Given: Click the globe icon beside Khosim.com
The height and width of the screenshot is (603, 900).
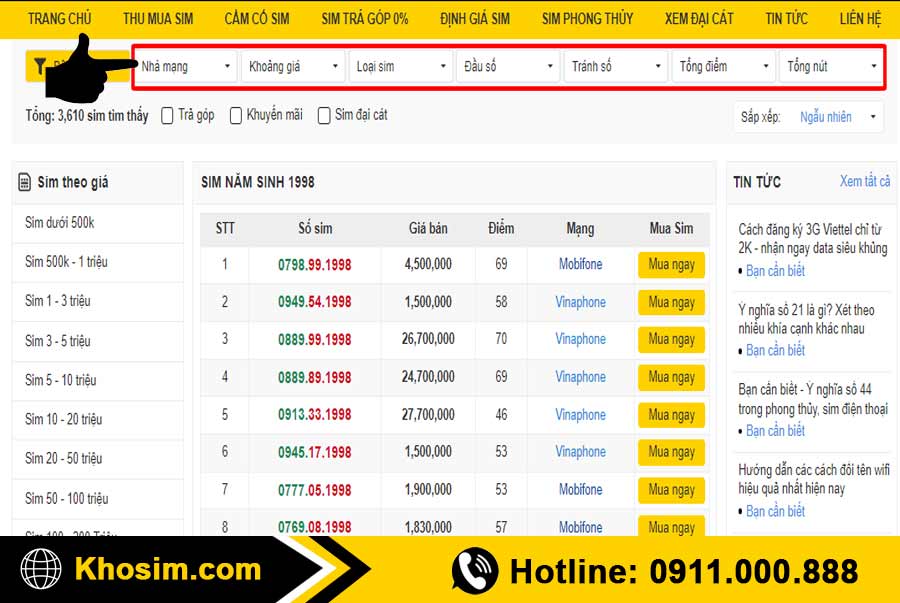Looking at the screenshot, I should point(41,570).
